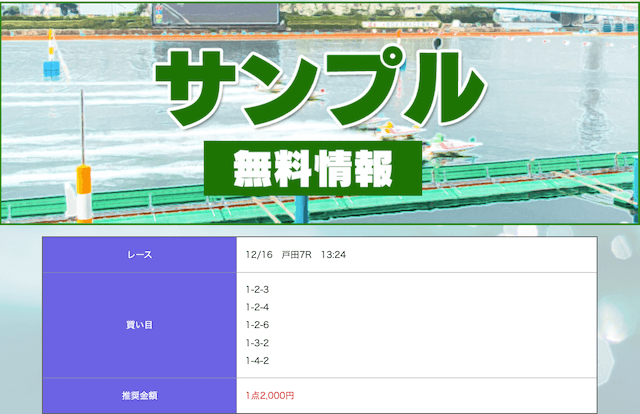Viewport: 640px width, 414px height.
Task: Click the blue buoy marker on water
Action: tap(51, 66)
